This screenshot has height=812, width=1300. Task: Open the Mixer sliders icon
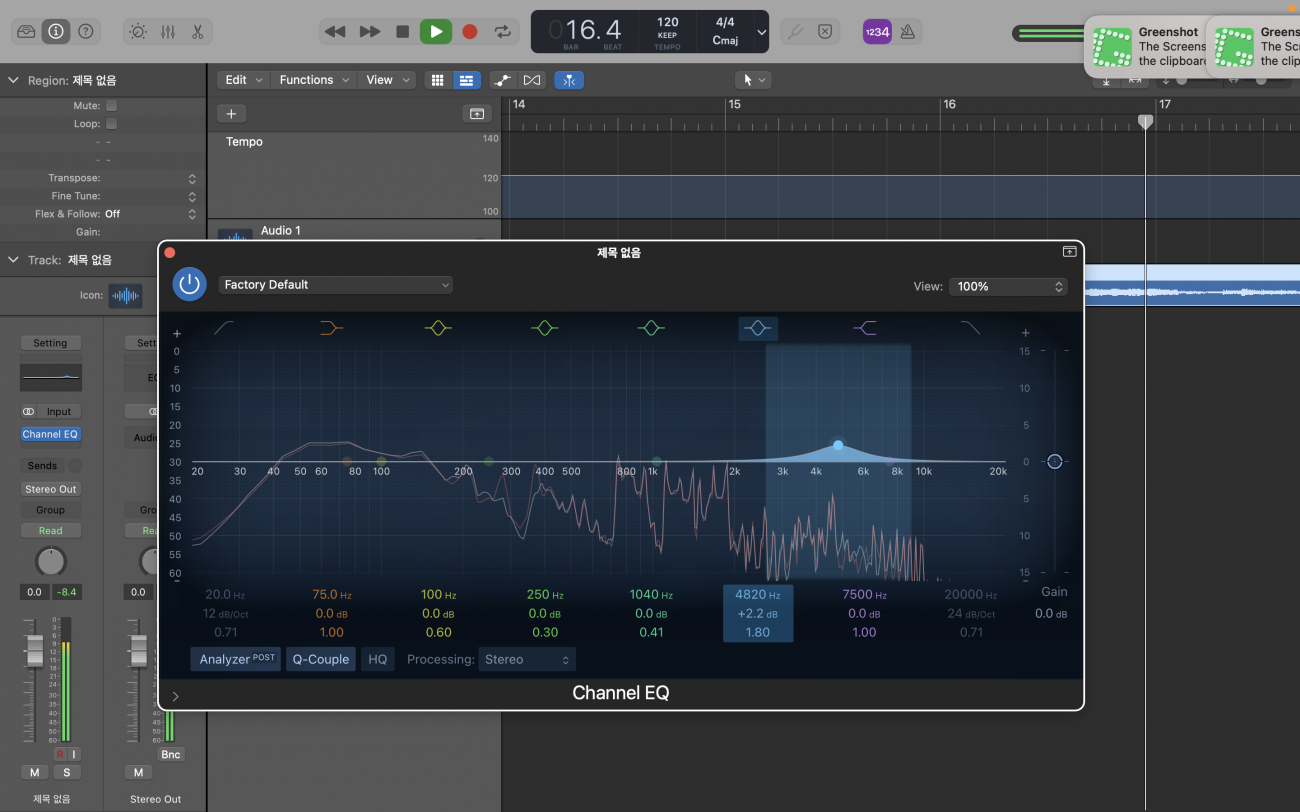167,31
